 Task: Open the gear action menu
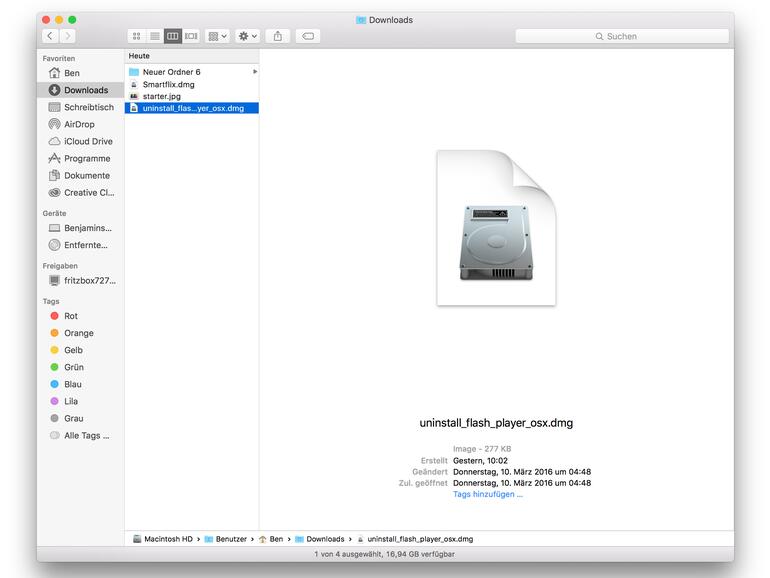pos(247,36)
